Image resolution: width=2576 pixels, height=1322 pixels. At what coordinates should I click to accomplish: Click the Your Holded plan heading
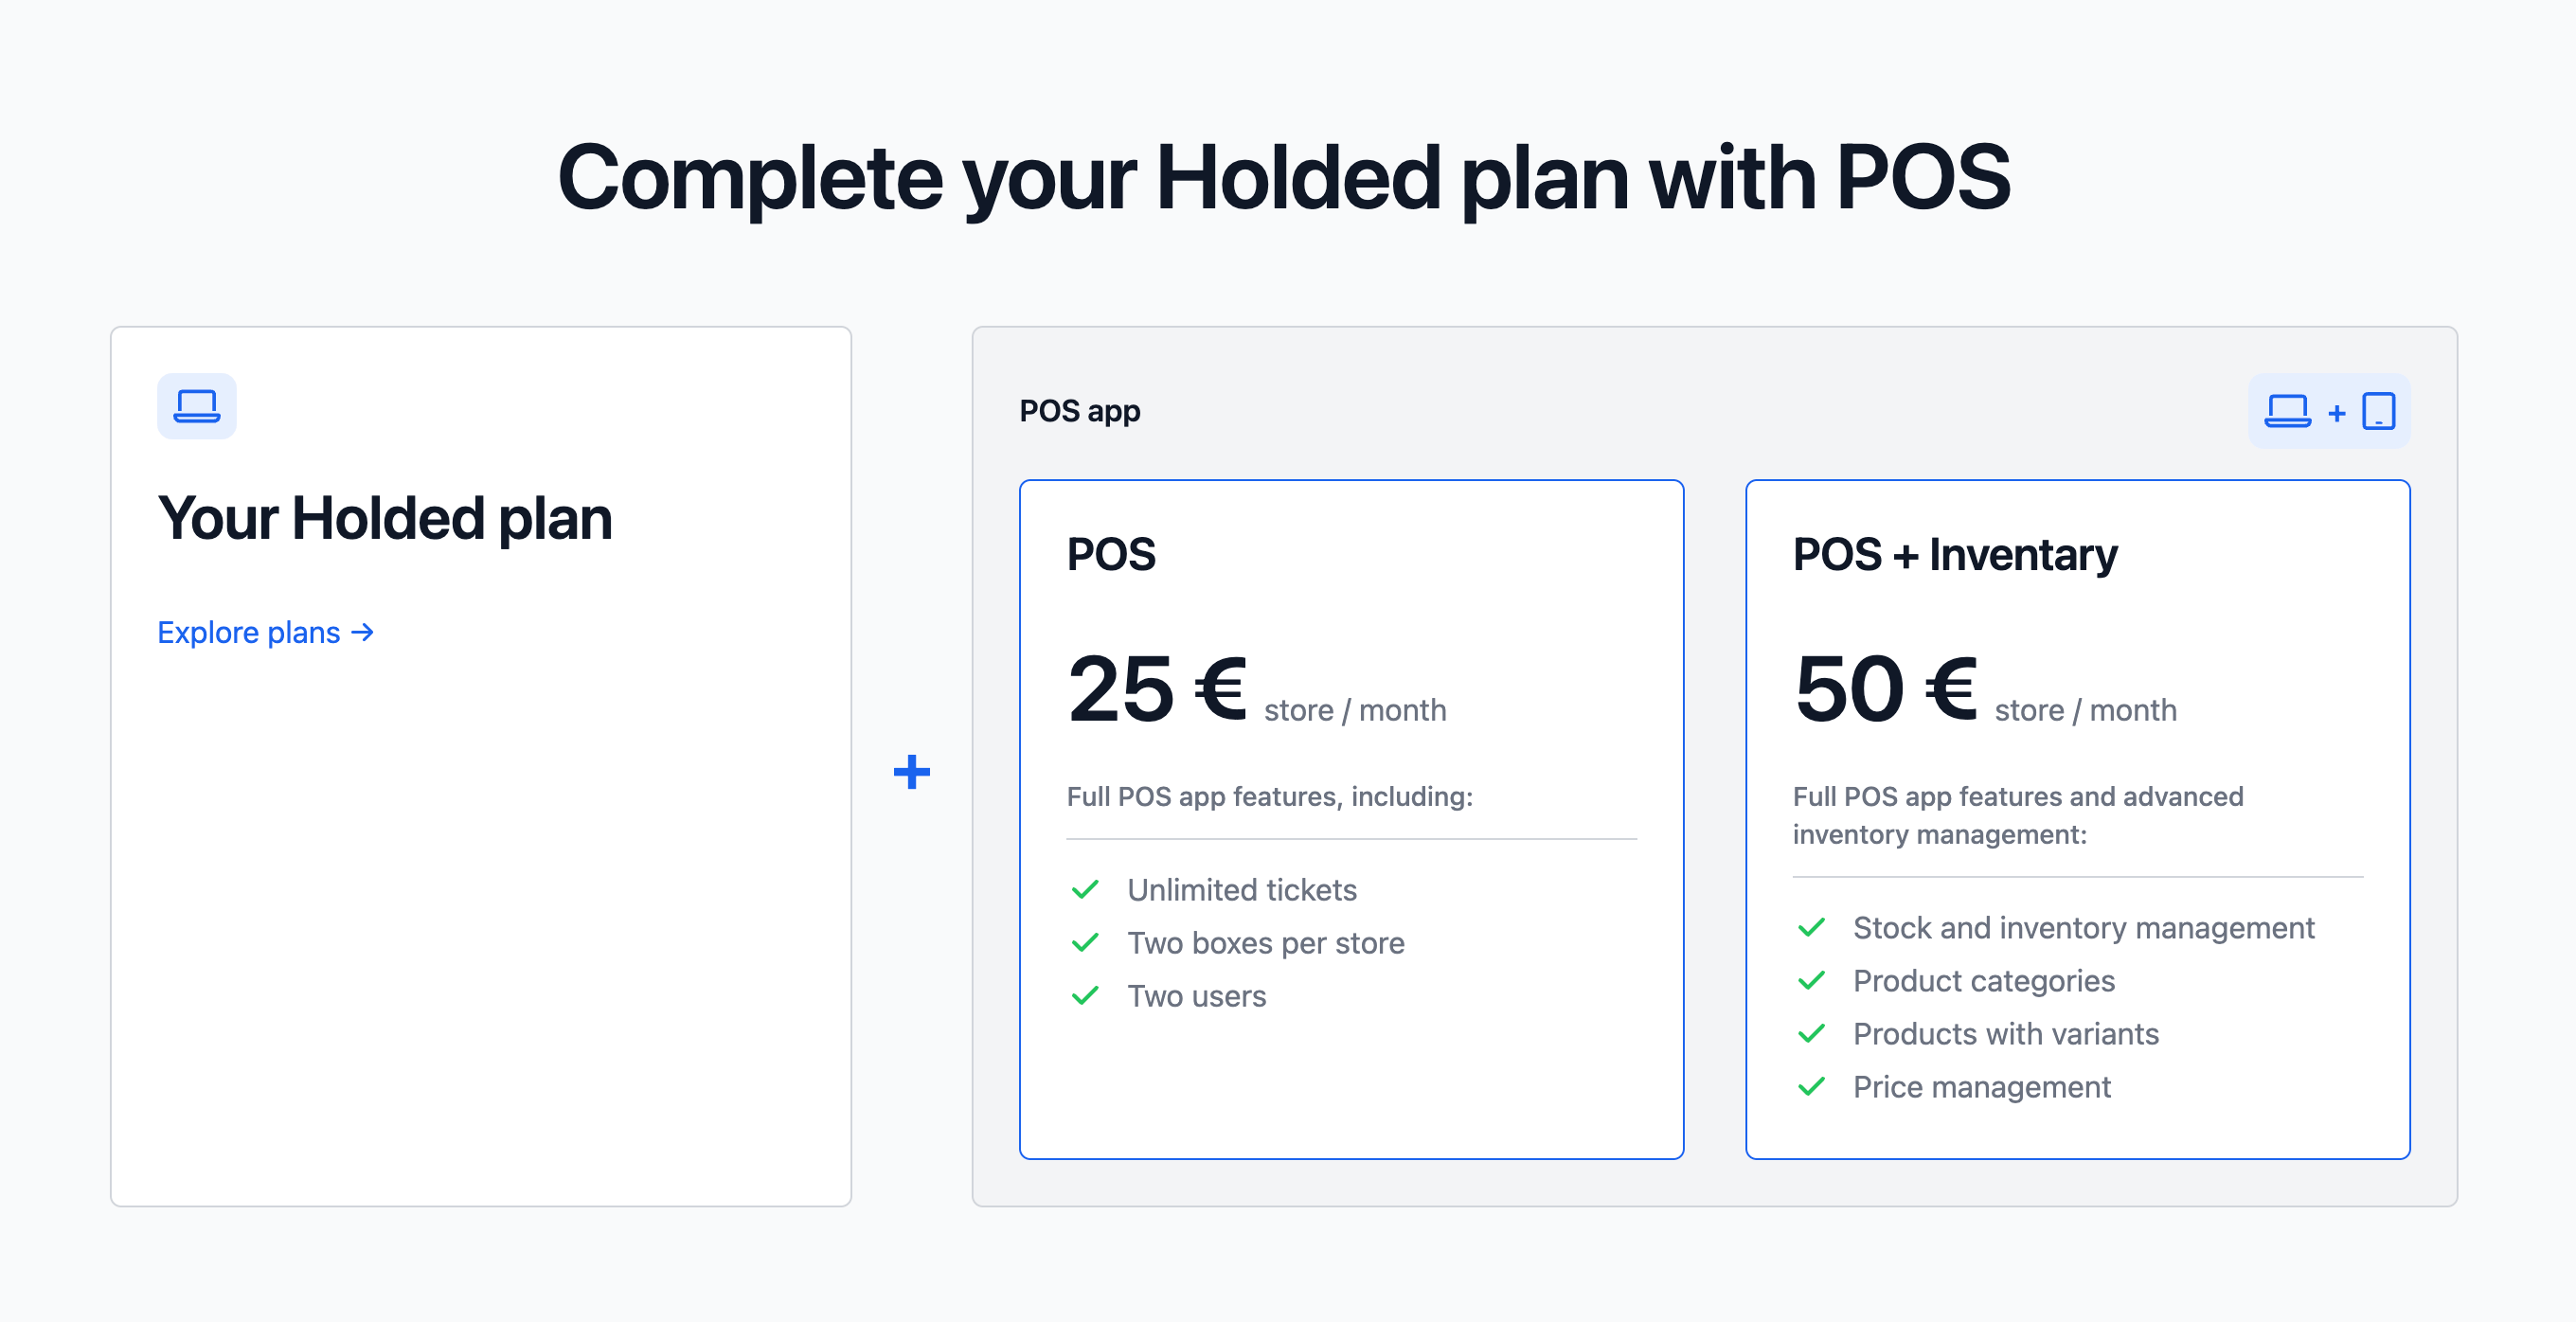[385, 518]
